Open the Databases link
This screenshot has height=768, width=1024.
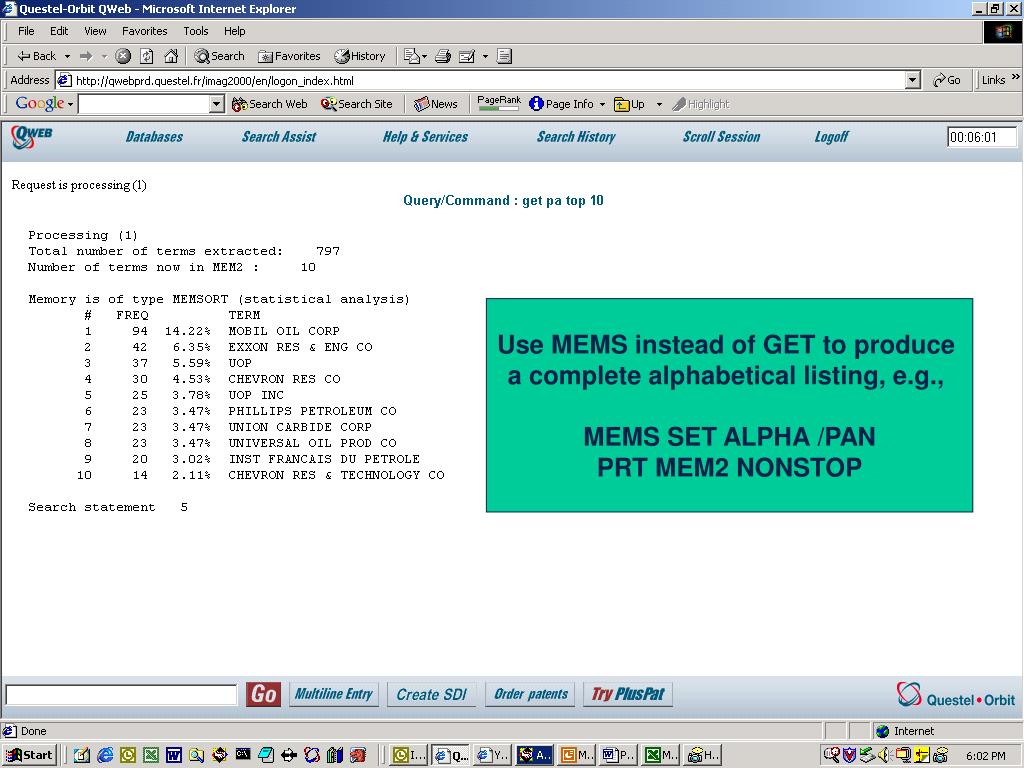(x=154, y=136)
